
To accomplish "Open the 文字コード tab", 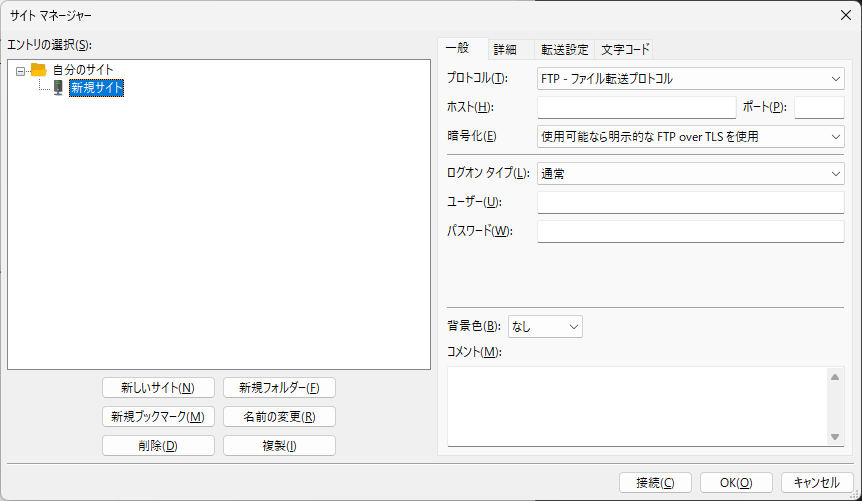I will [x=625, y=49].
